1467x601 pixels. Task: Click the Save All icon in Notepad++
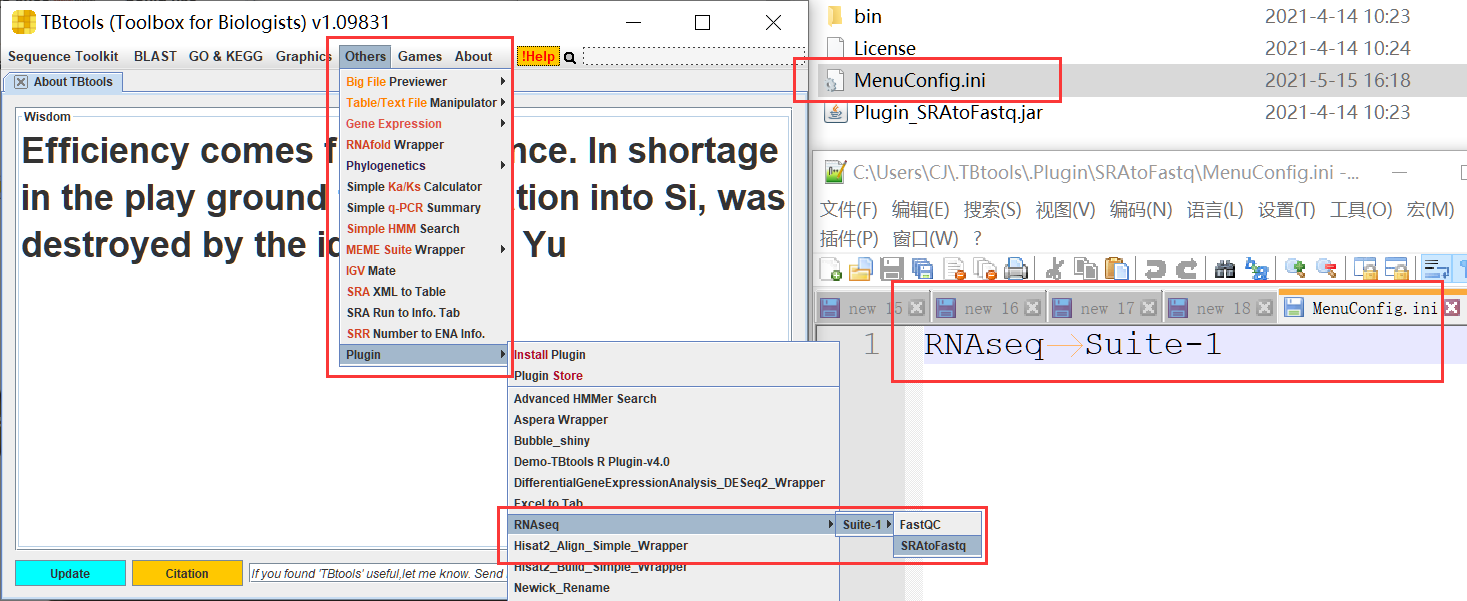pos(923,268)
